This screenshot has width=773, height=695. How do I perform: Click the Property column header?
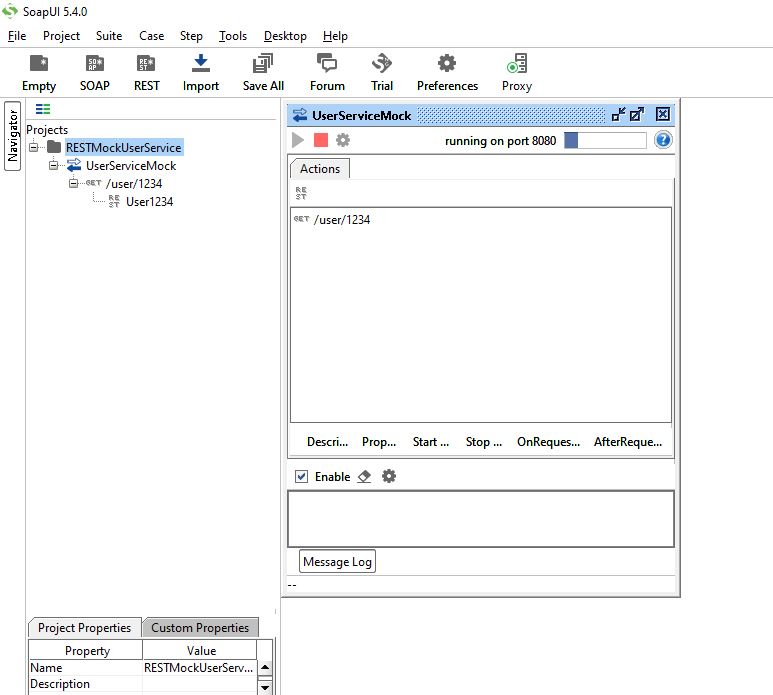[x=86, y=651]
